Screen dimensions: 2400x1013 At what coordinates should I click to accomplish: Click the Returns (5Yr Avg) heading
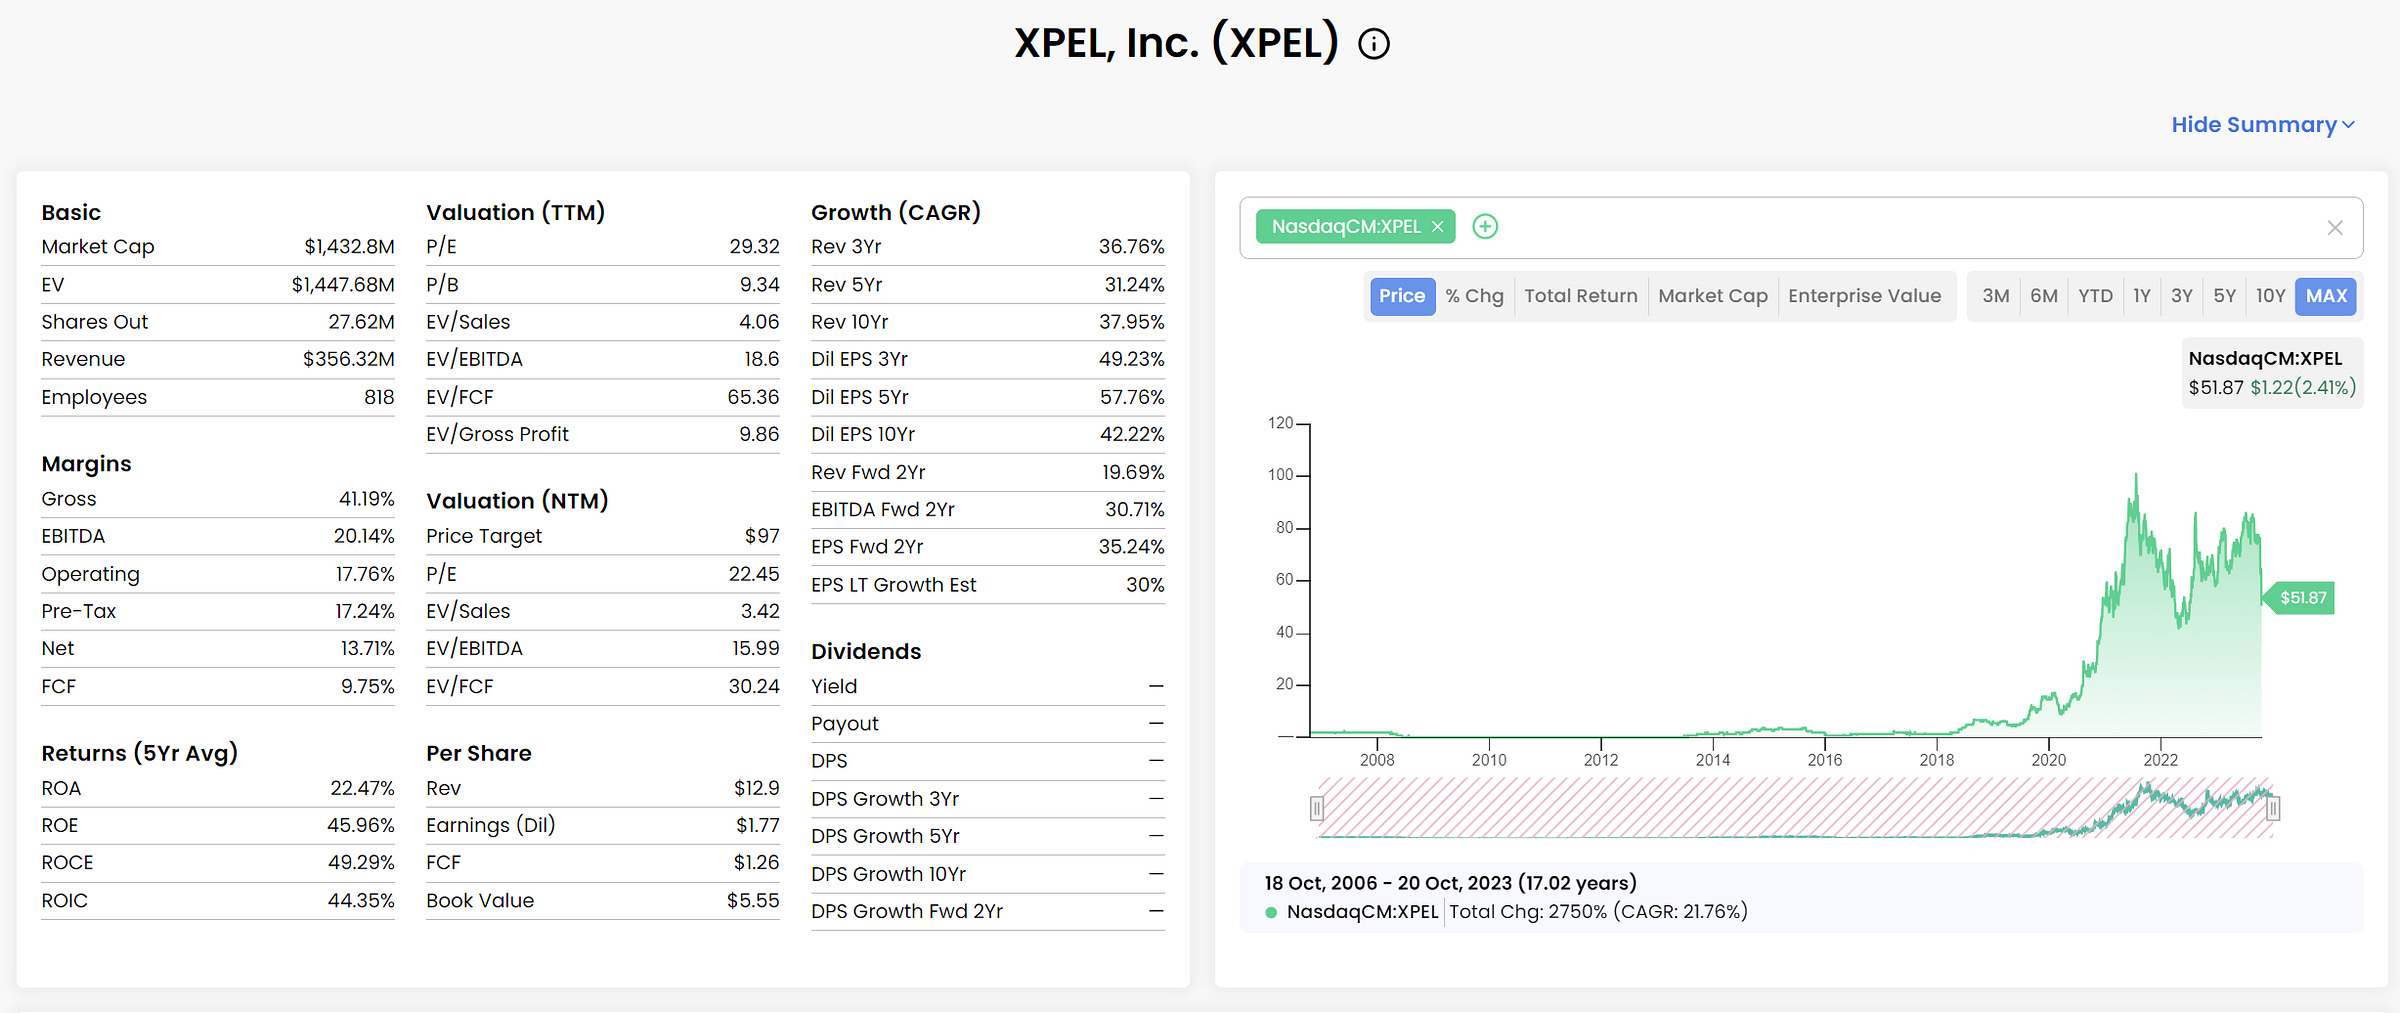139,753
